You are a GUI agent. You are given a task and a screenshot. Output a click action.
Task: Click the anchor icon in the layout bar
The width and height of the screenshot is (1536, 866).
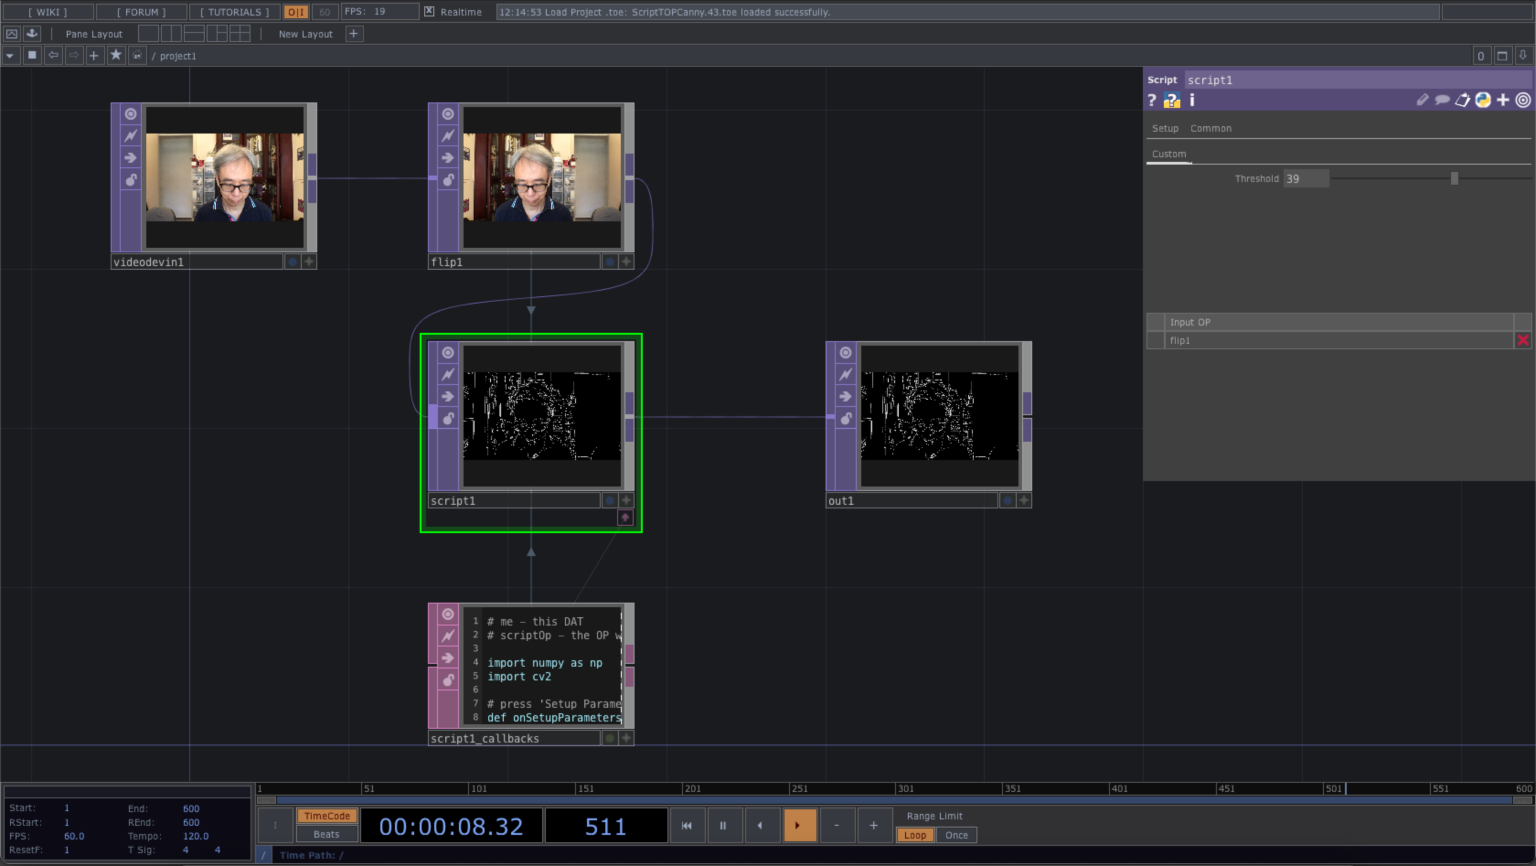click(32, 33)
